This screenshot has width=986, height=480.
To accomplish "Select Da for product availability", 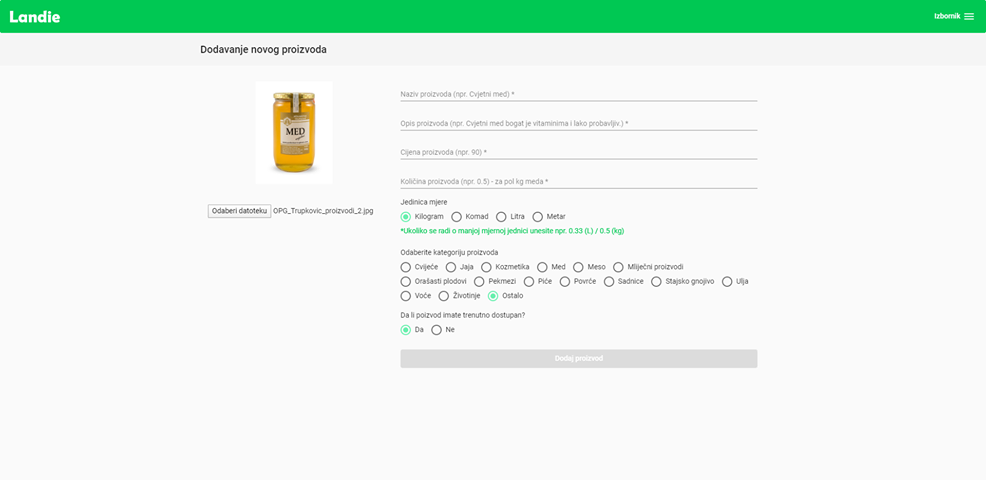I will tap(406, 330).
